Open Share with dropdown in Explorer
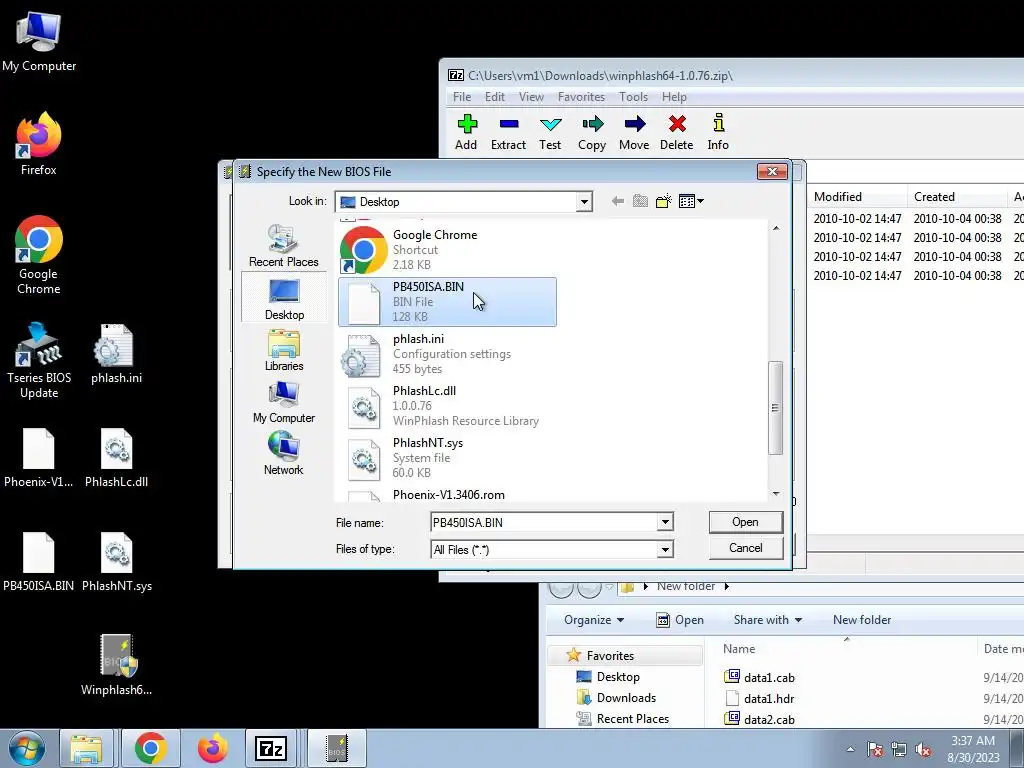The width and height of the screenshot is (1024, 768). (x=767, y=620)
